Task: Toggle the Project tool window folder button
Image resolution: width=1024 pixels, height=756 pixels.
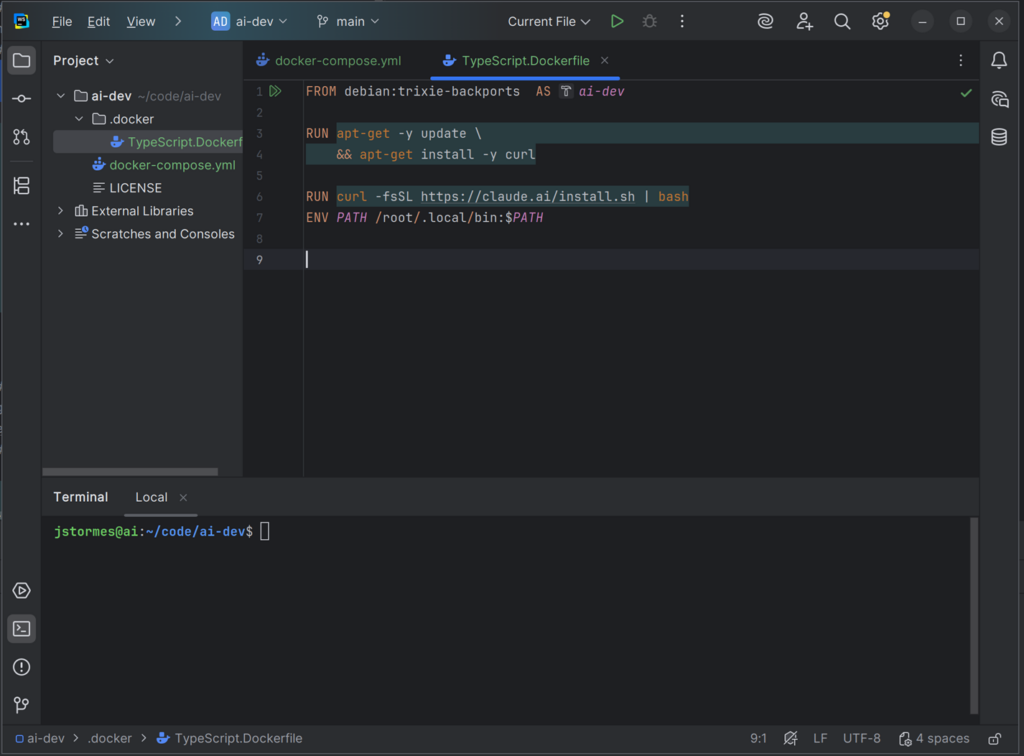Action: click(x=21, y=61)
